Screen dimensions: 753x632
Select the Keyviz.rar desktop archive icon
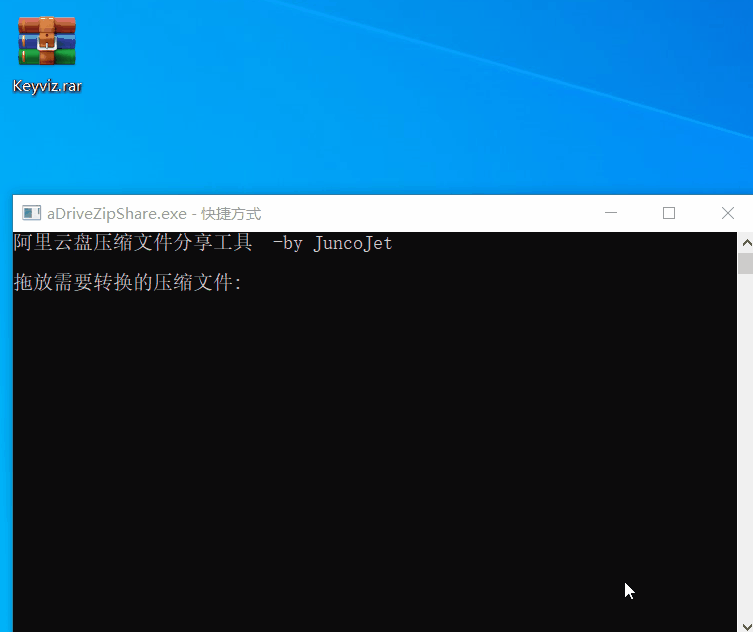tap(47, 41)
